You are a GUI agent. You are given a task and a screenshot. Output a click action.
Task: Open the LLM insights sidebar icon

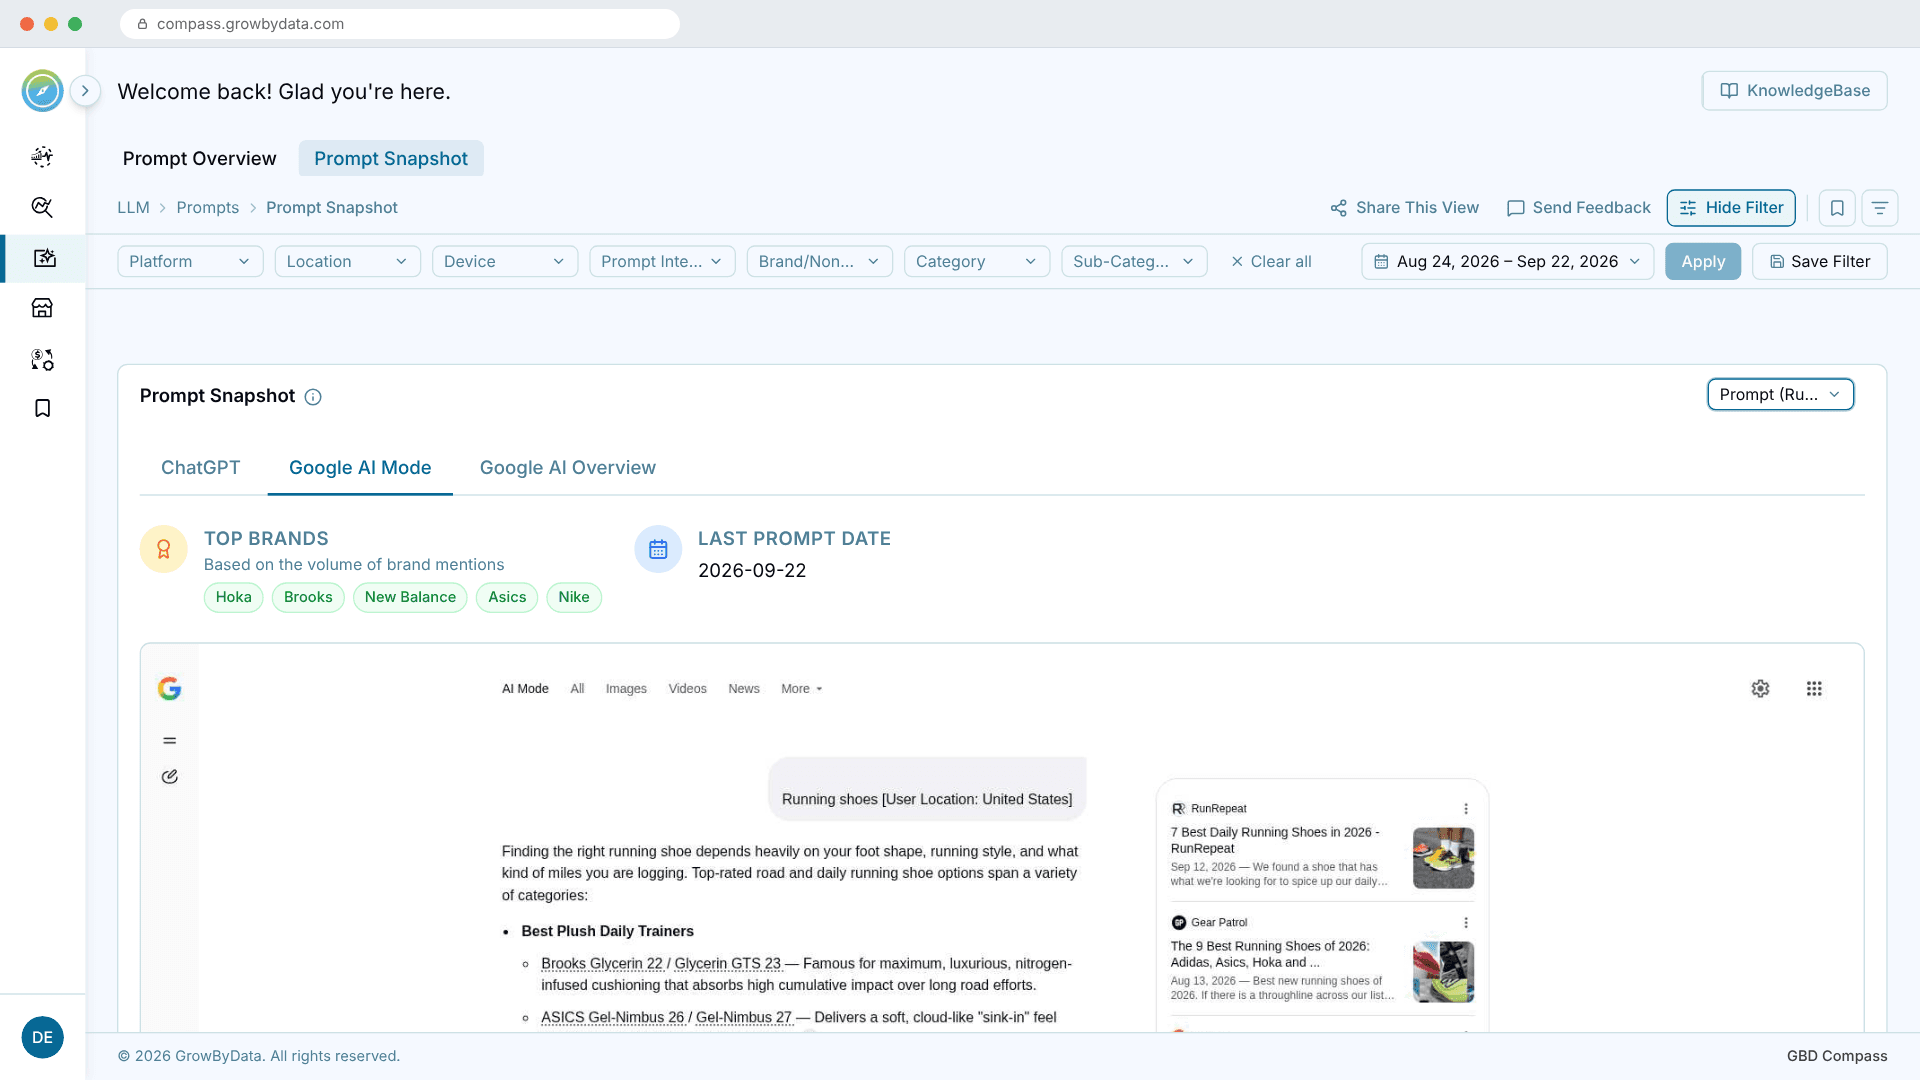[44, 258]
